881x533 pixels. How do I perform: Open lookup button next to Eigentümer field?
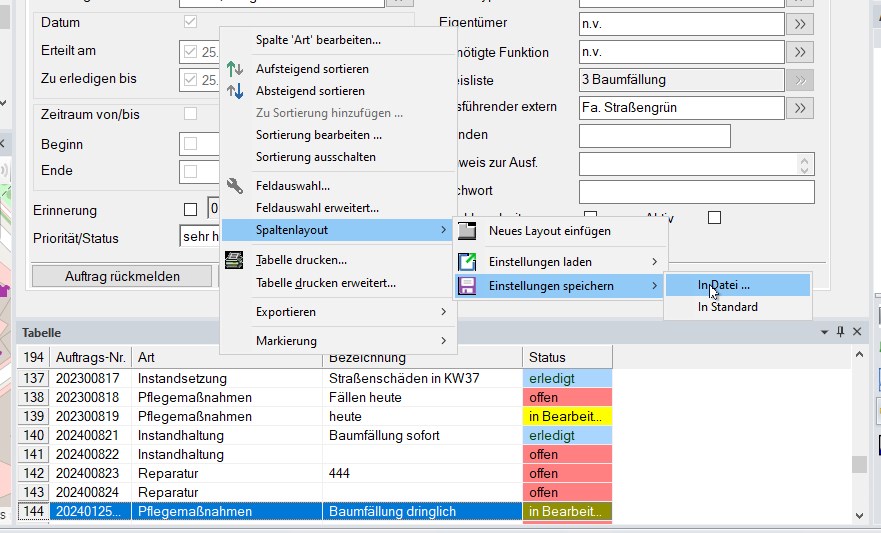800,24
